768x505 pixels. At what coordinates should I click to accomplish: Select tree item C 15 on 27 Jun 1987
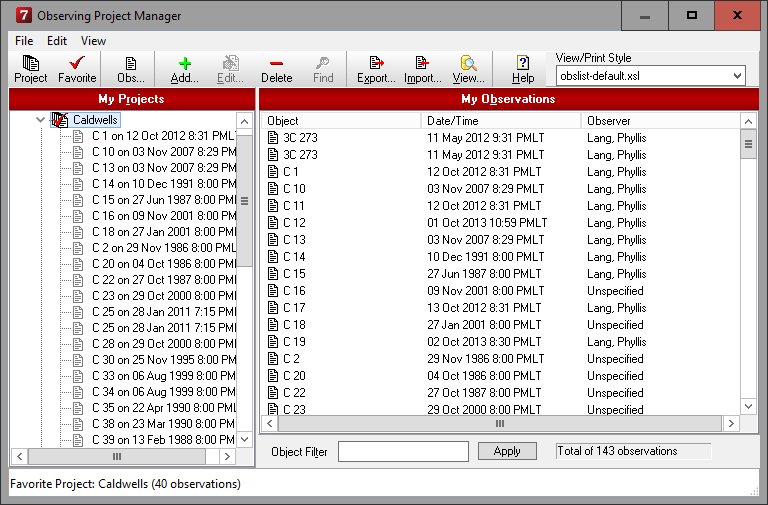[164, 200]
